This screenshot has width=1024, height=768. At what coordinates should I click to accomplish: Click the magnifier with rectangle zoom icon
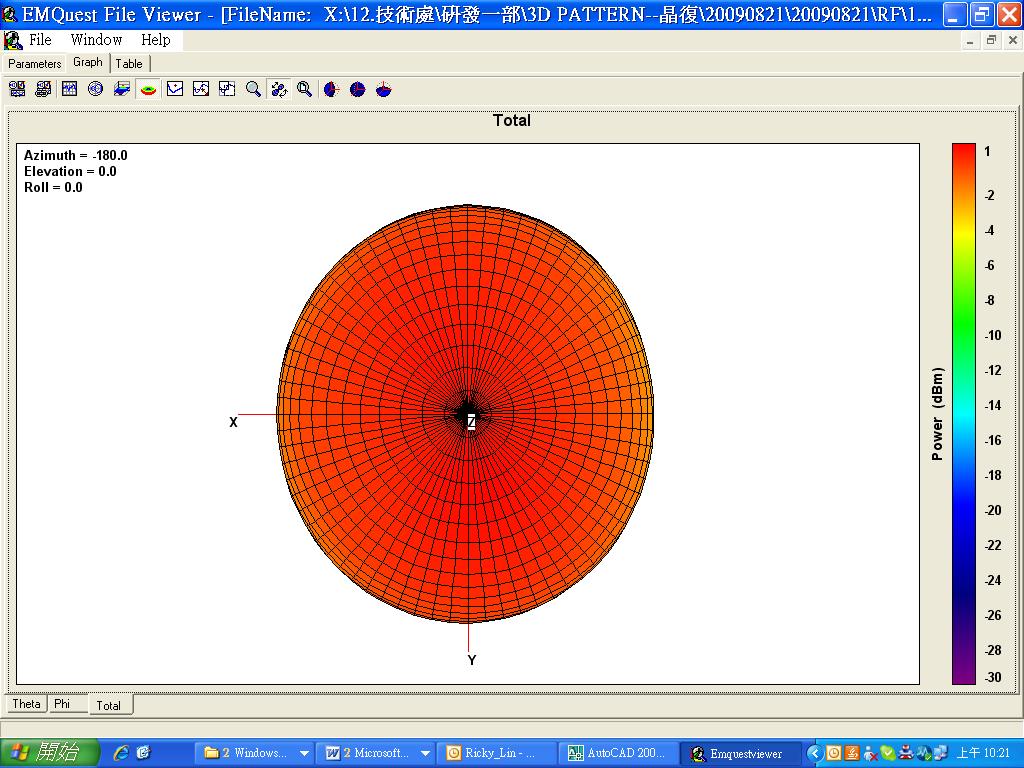point(304,89)
